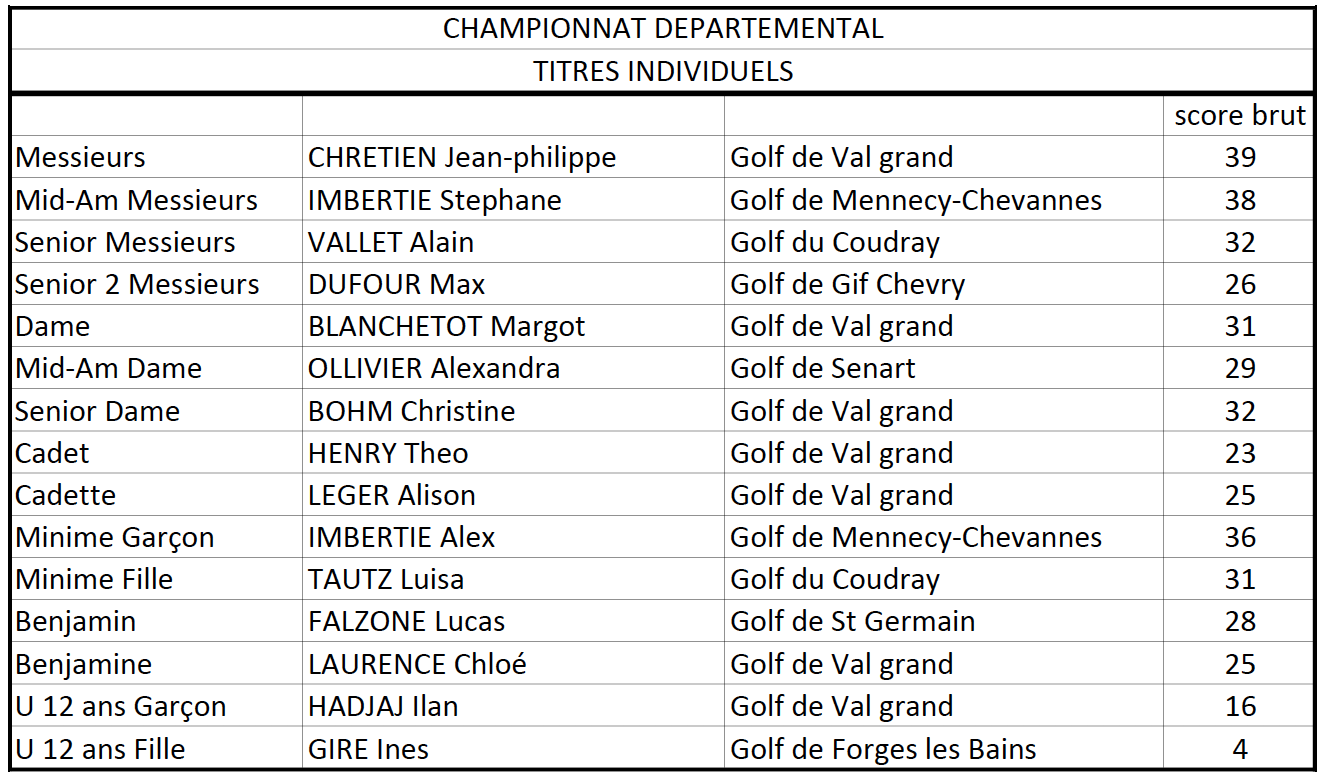Select the score 4 cell for GIRE Ines

pyautogui.click(x=1239, y=749)
